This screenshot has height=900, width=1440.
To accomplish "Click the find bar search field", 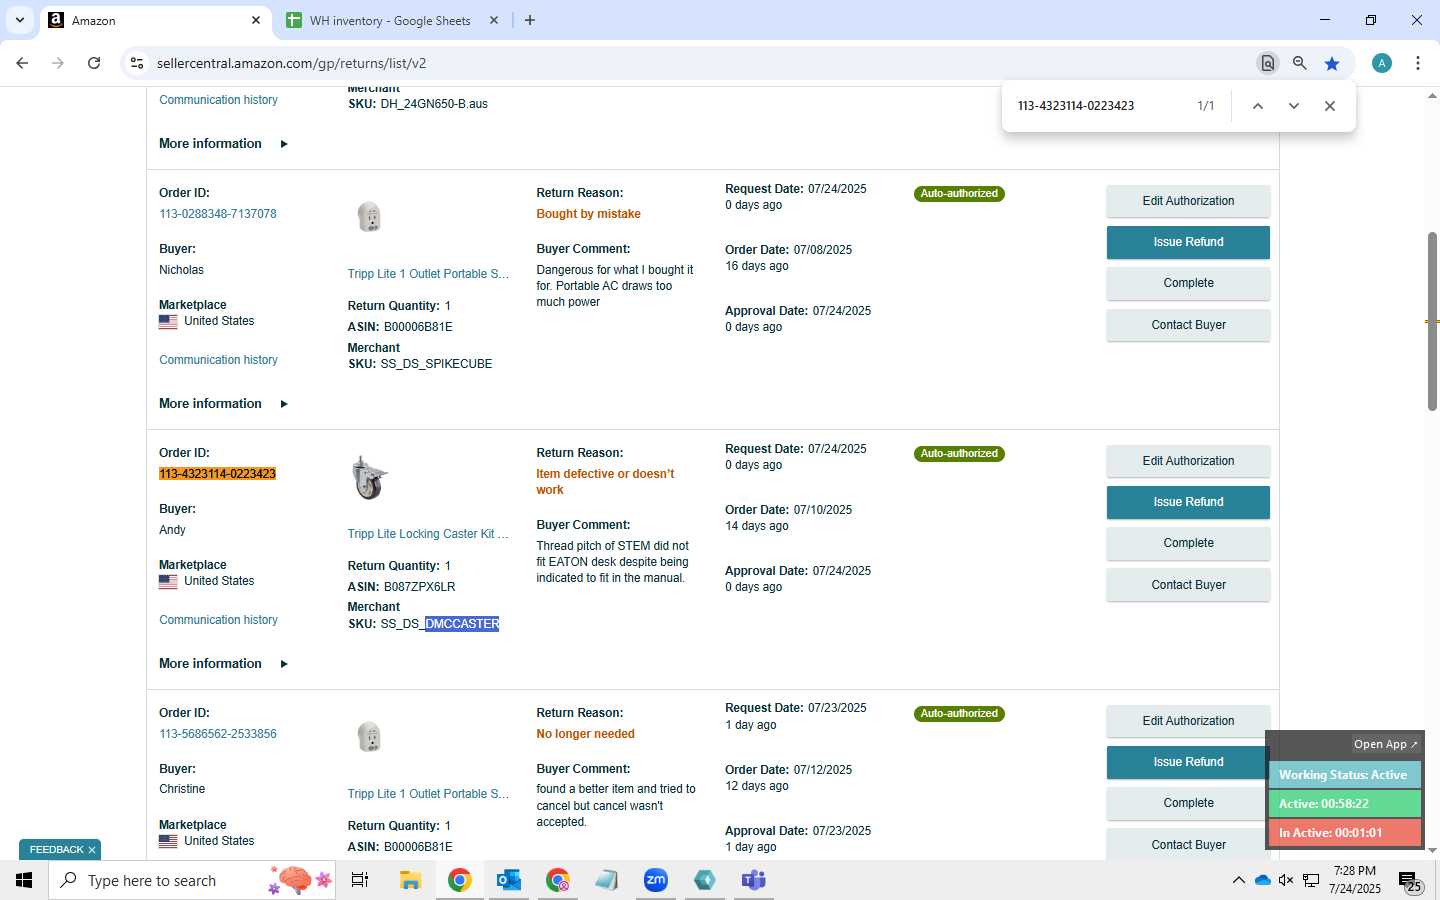I will 1100,106.
